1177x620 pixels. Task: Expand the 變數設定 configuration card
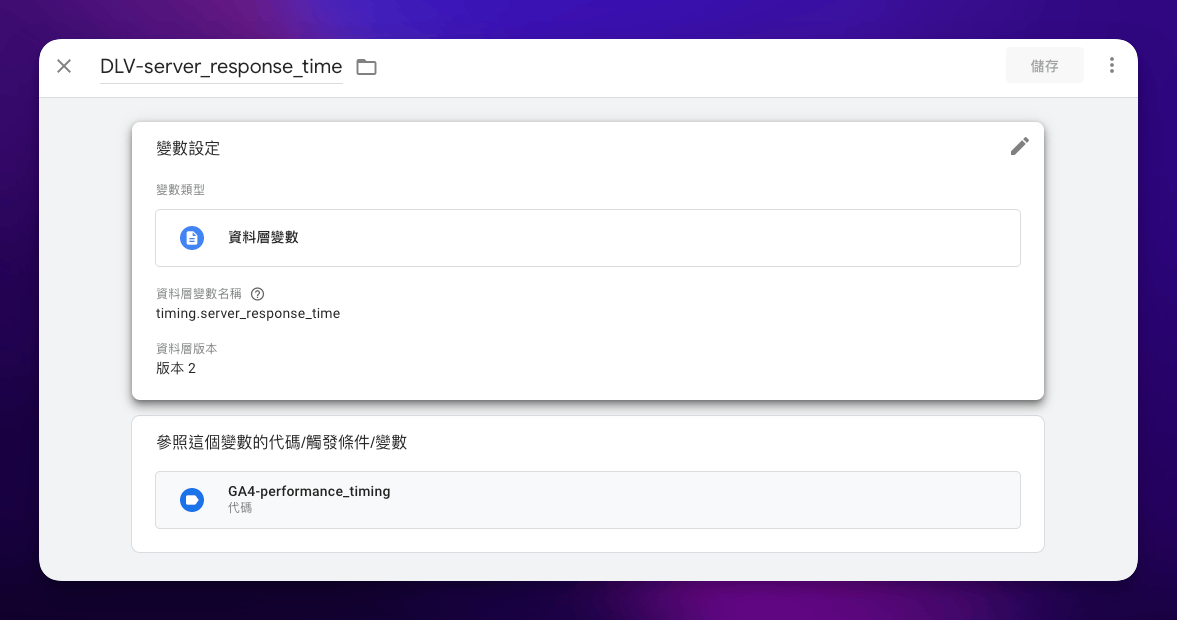pyautogui.click(x=588, y=148)
